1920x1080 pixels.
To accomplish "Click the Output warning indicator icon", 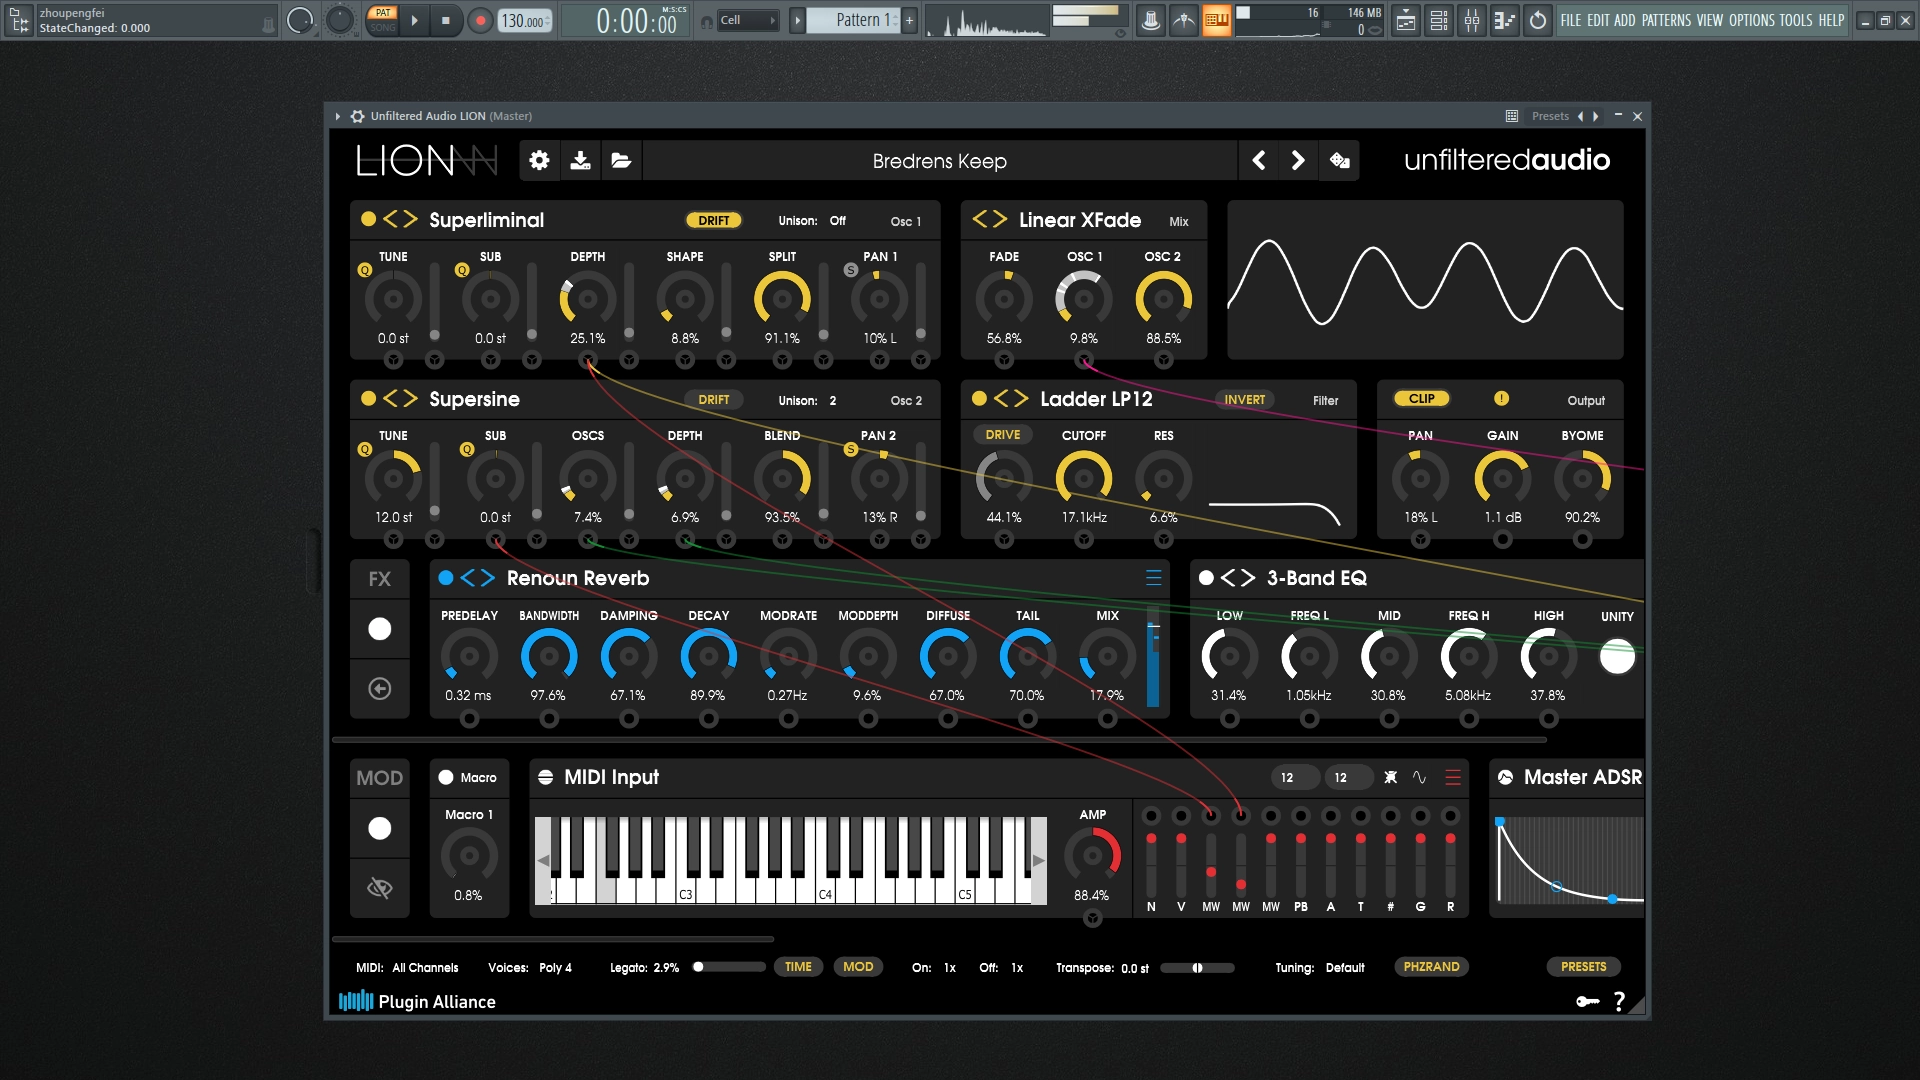I will click(x=1501, y=398).
